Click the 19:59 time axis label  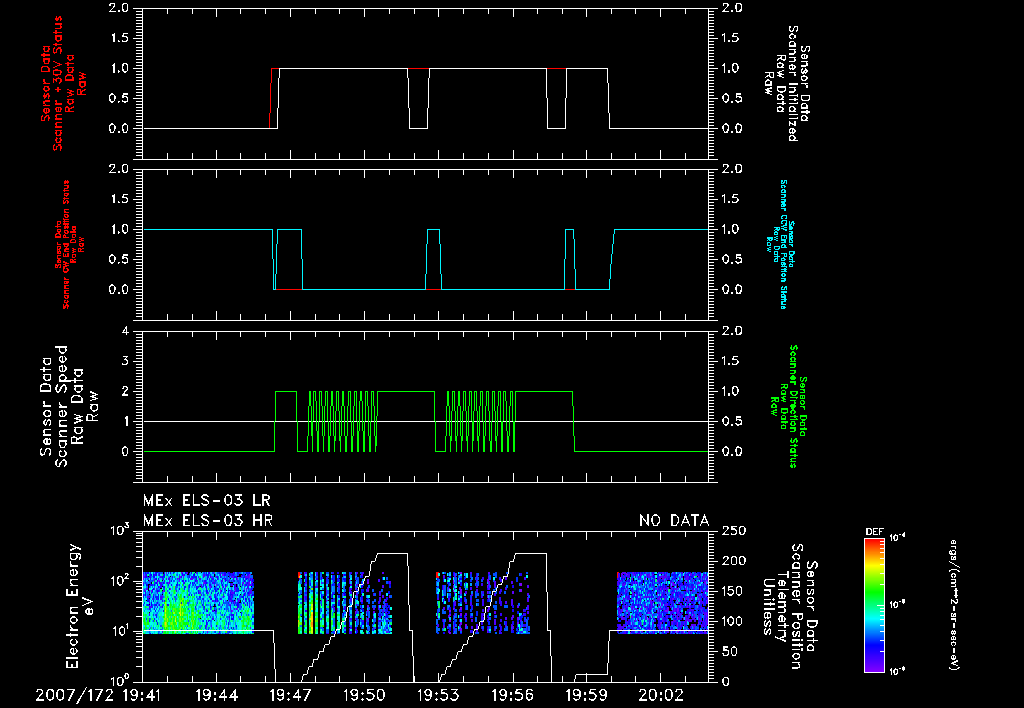[586, 695]
